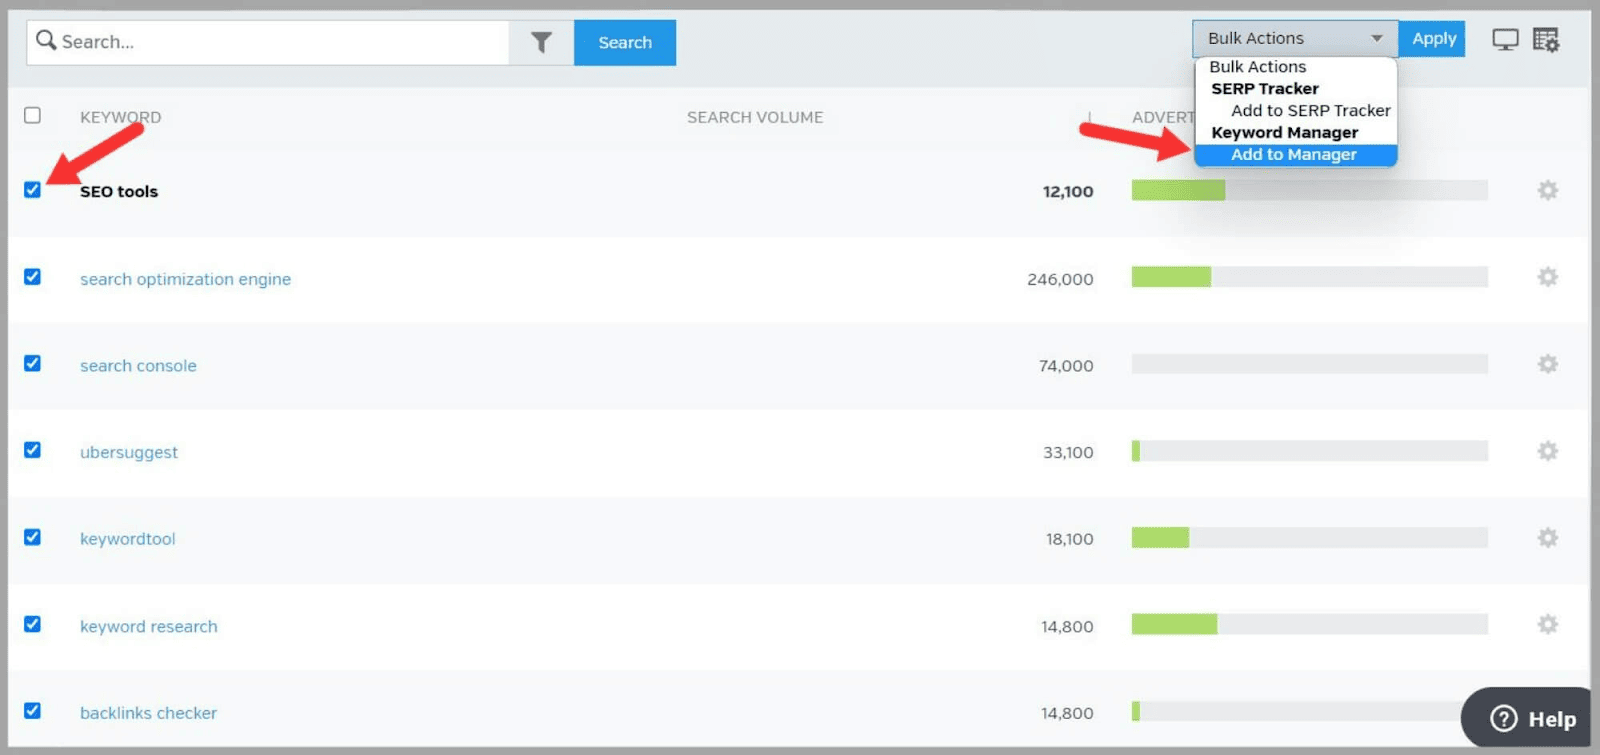Sort by the Keyword column header
Image resolution: width=1600 pixels, height=755 pixels.
(x=120, y=117)
